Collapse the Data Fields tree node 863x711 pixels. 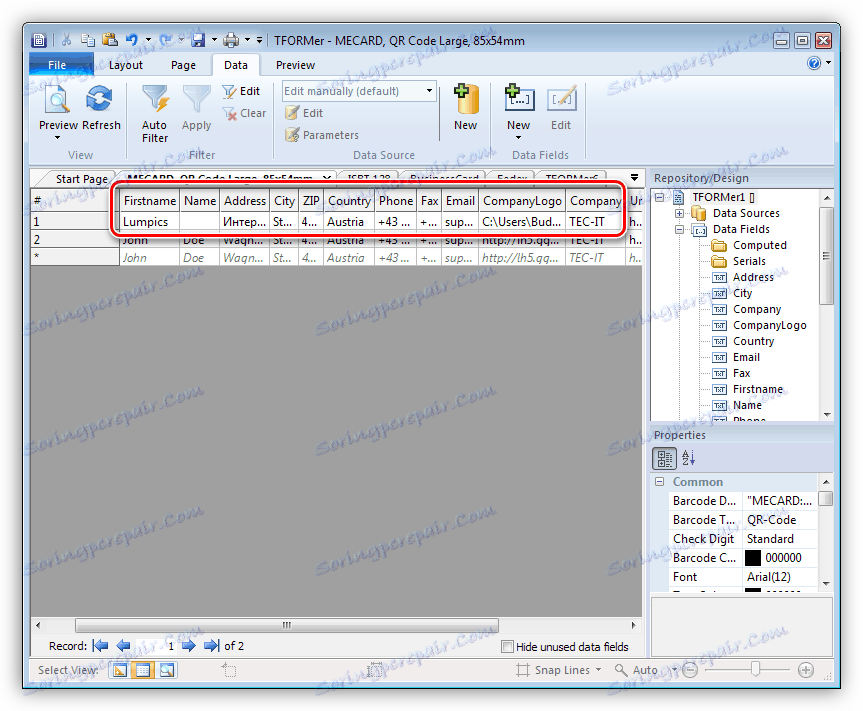pos(679,229)
